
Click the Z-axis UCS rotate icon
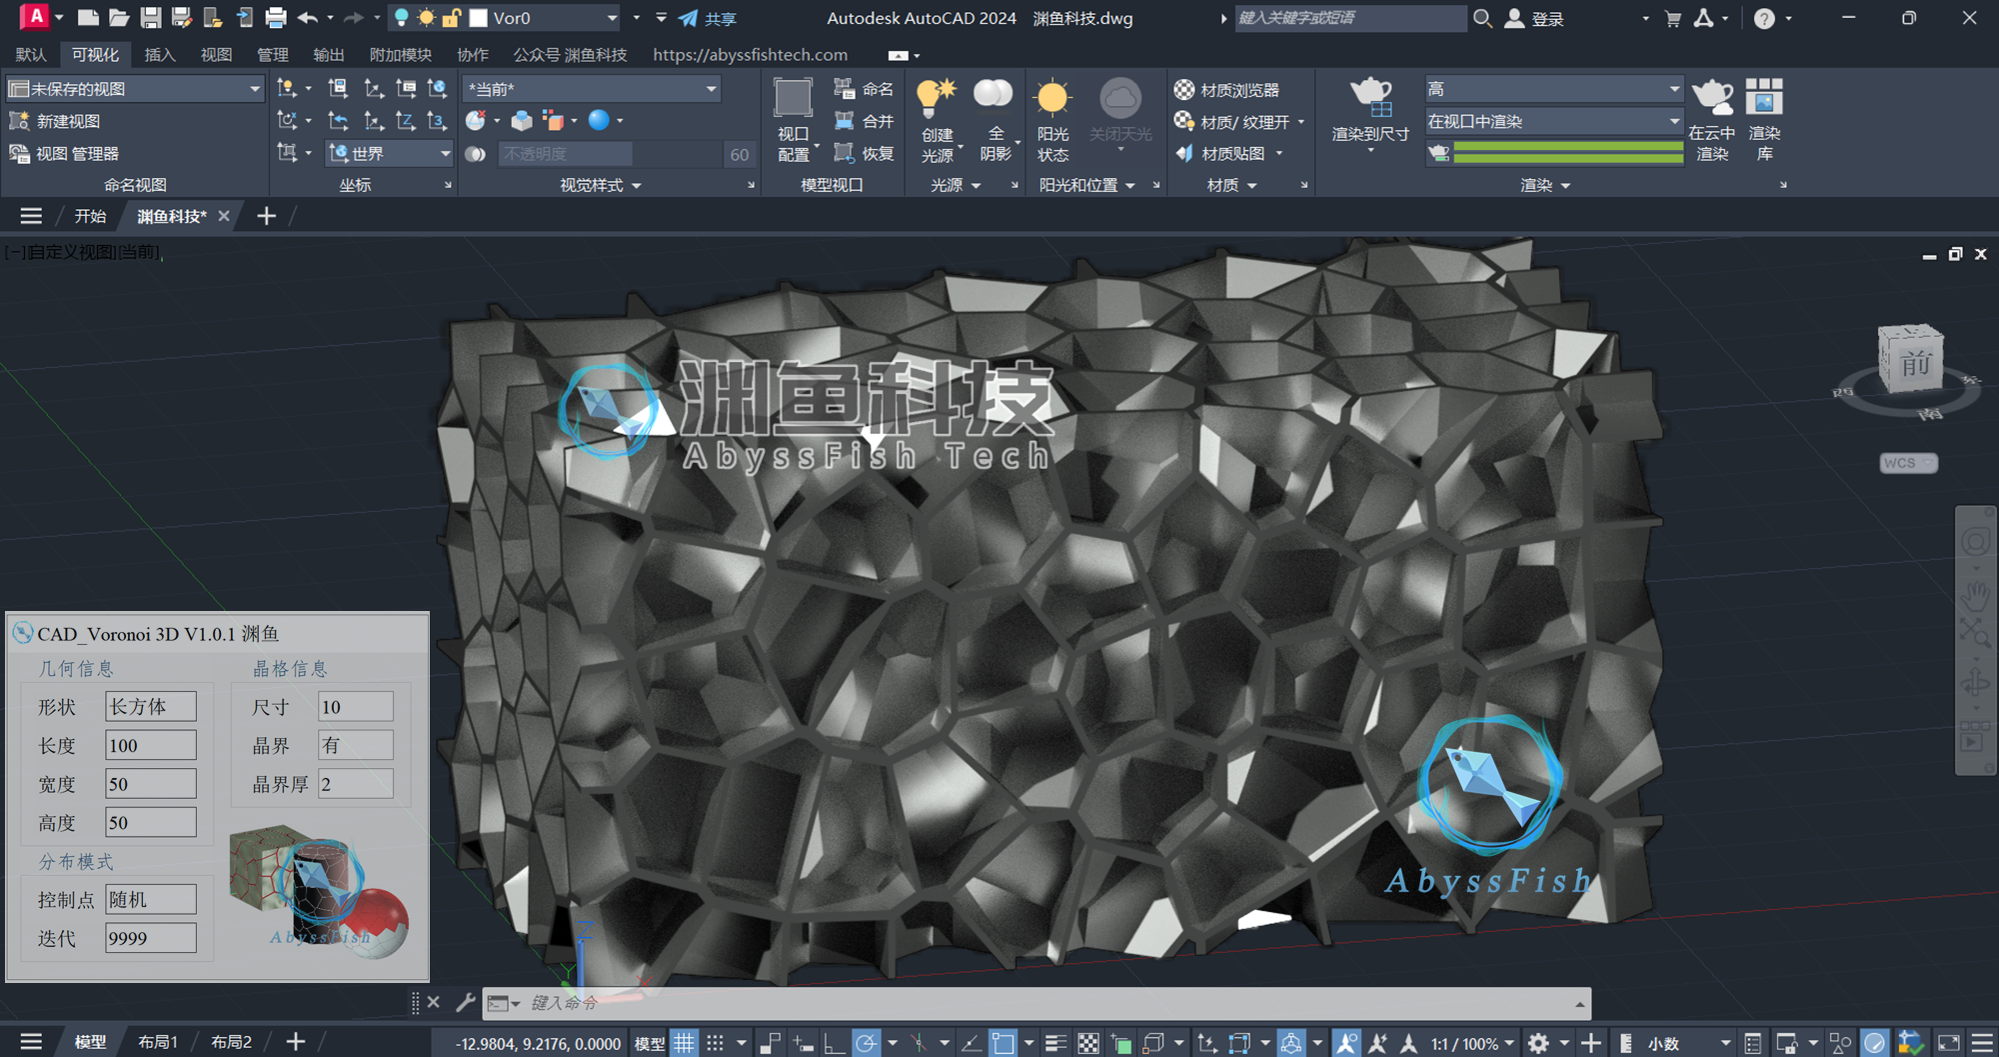(405, 121)
